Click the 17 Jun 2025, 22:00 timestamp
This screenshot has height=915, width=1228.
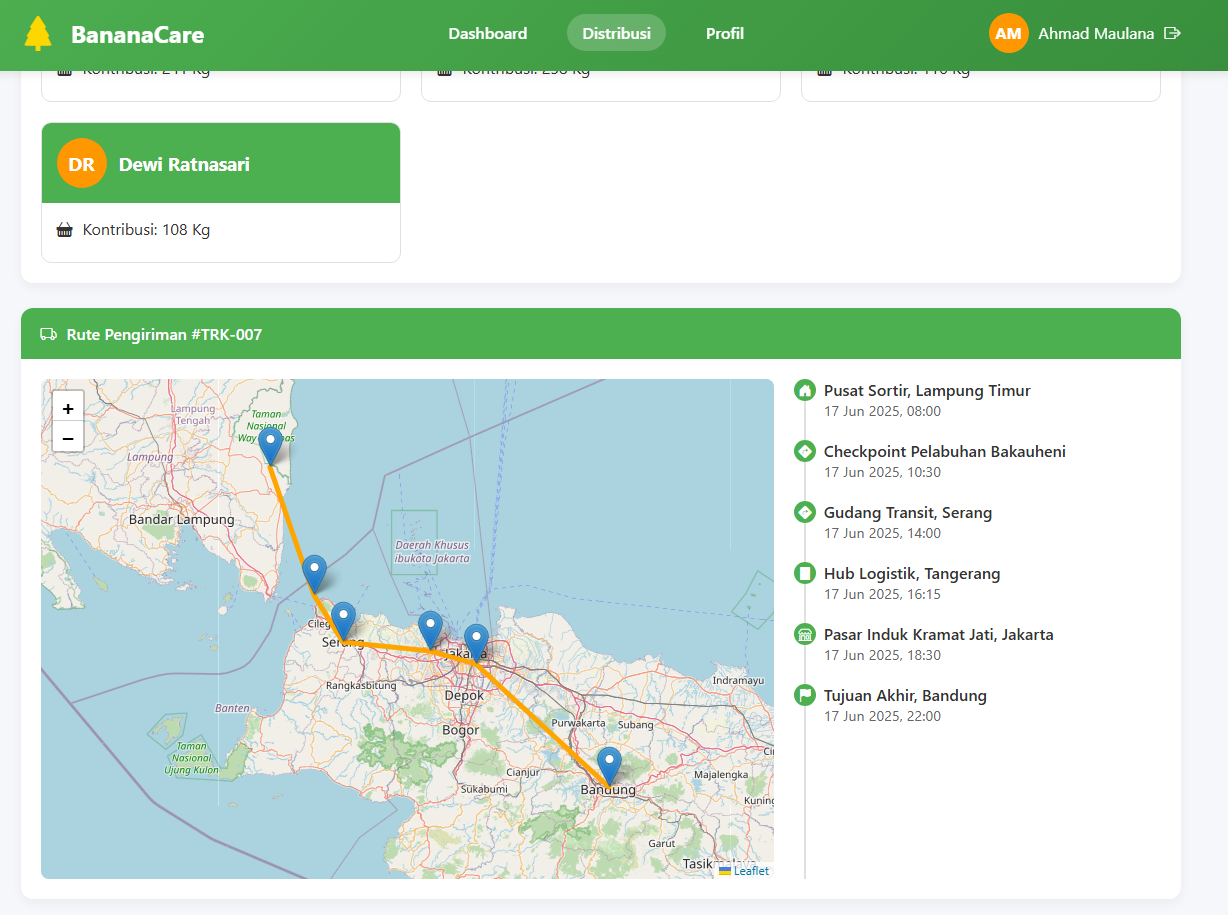882,716
